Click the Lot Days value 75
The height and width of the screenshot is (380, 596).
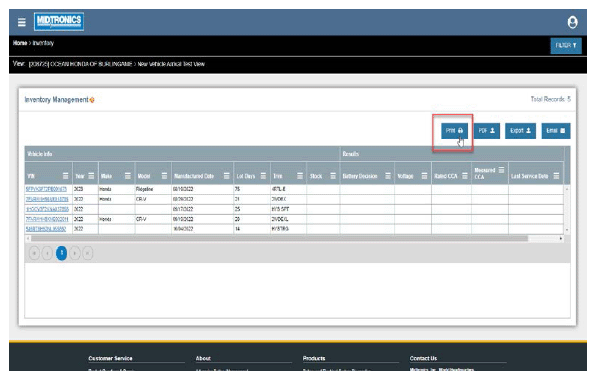[x=237, y=189]
